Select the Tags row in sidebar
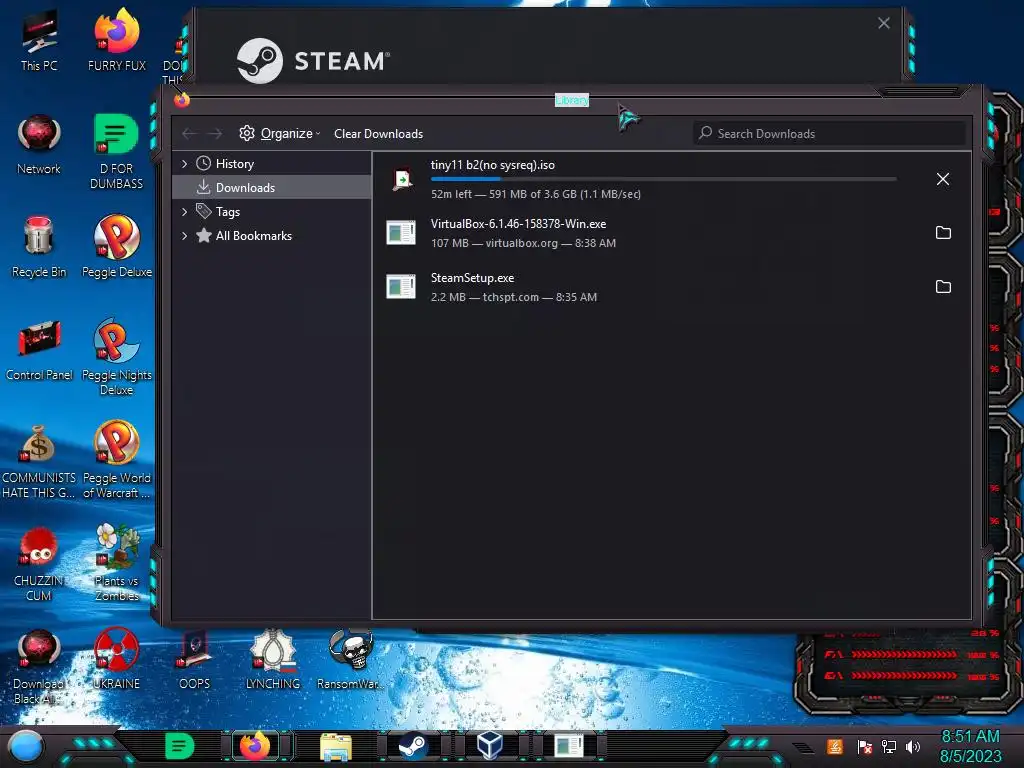The height and width of the screenshot is (768, 1024). (272, 212)
